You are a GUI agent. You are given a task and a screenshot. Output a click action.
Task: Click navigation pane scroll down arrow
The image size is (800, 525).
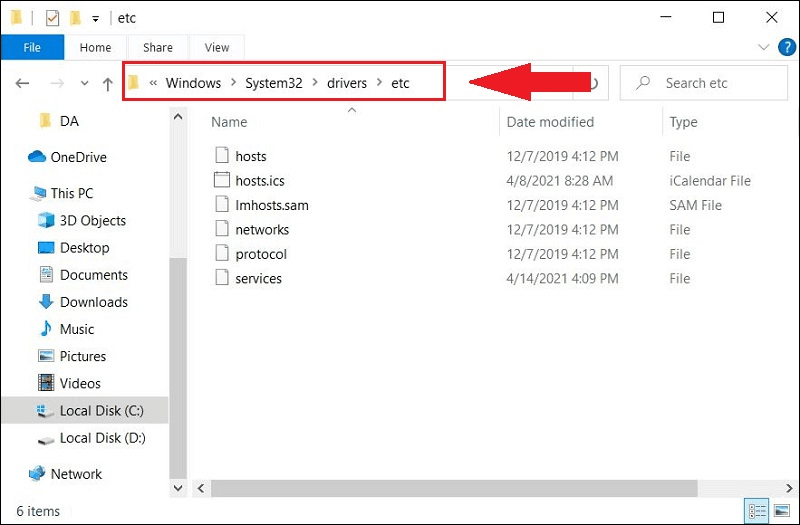[178, 488]
